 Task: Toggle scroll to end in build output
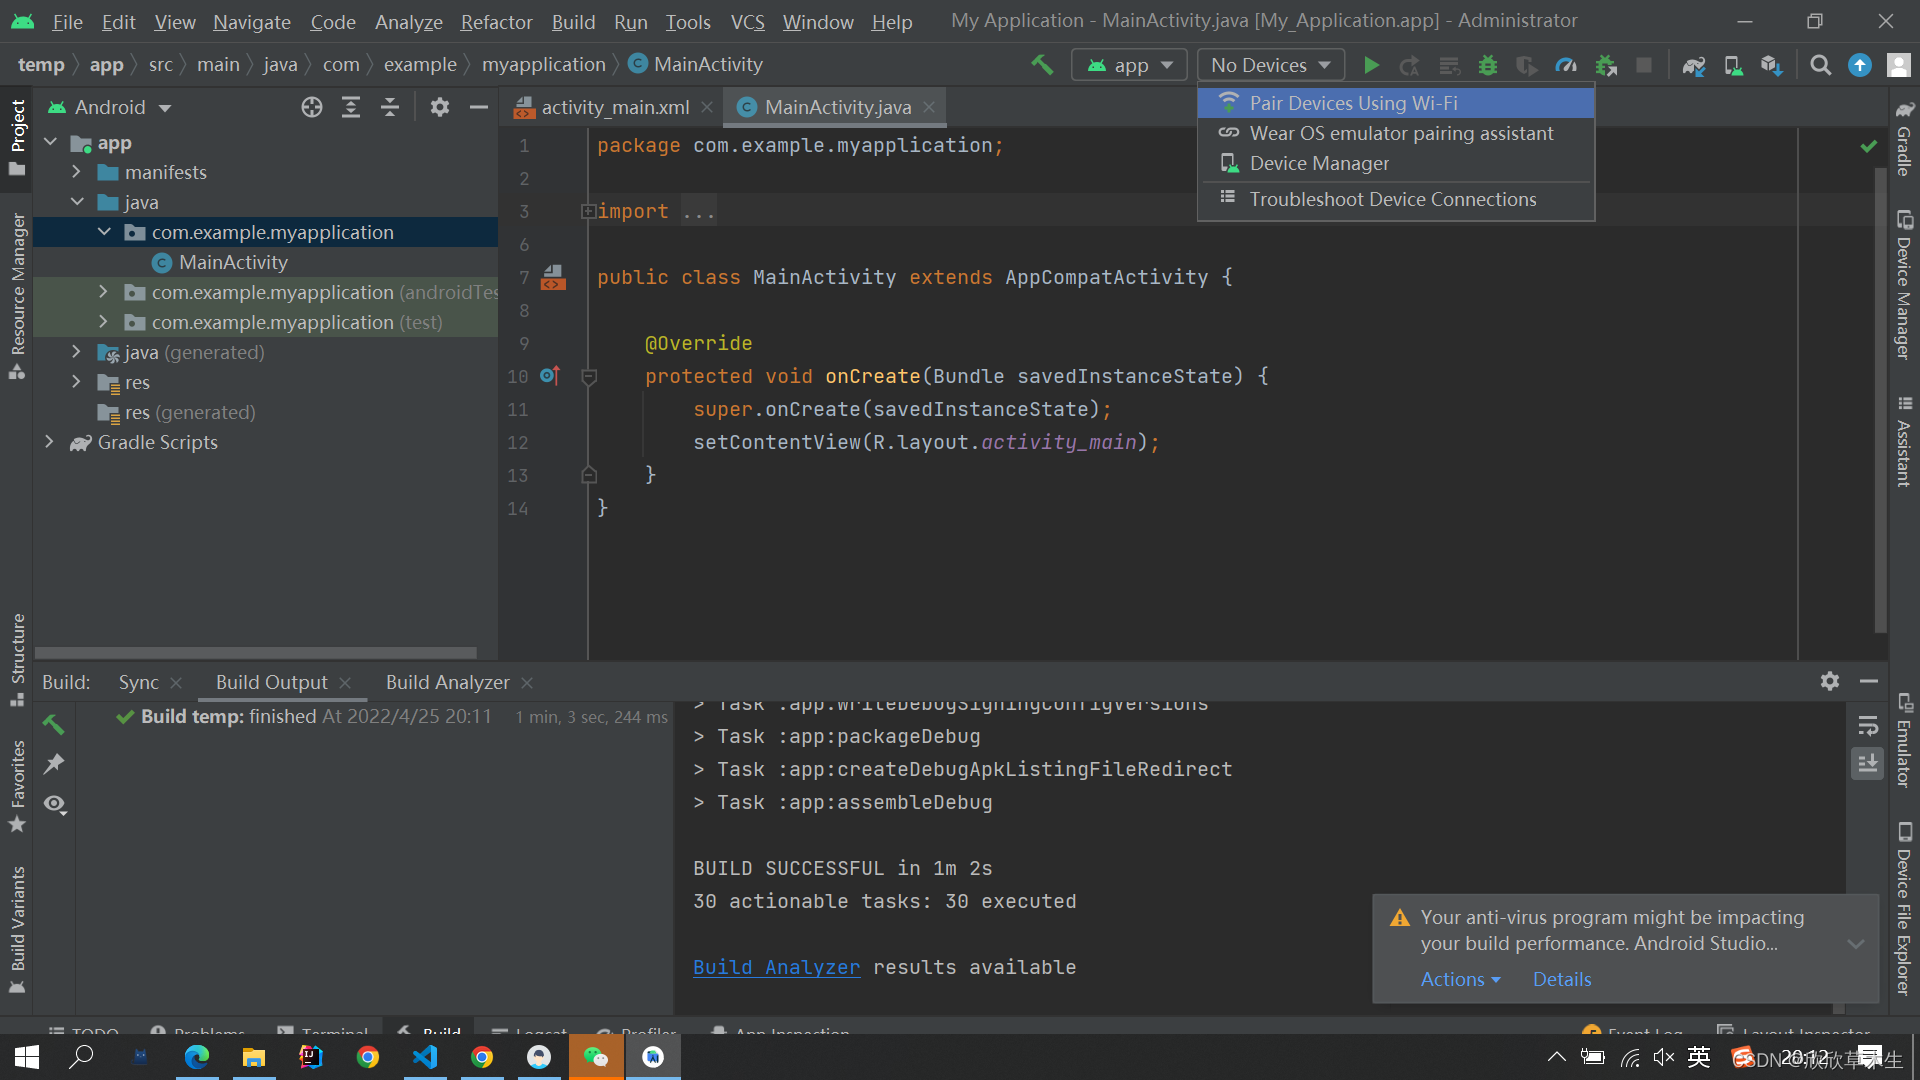1867,764
